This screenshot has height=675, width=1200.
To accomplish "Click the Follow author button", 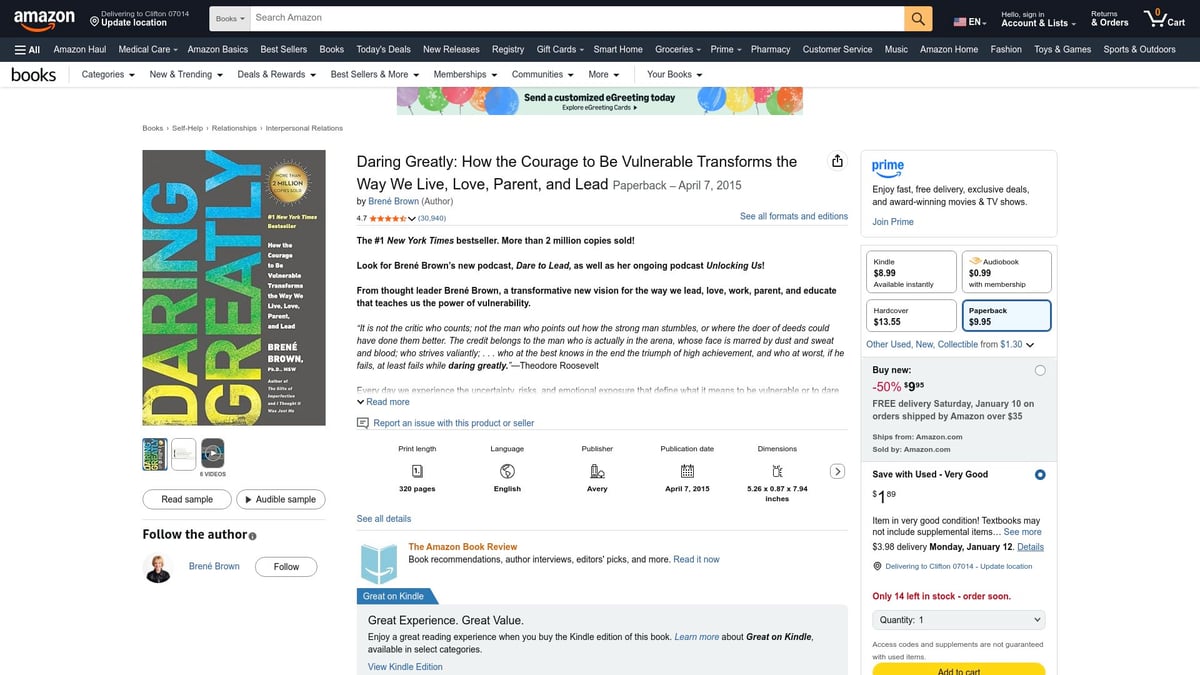I will coord(286,567).
